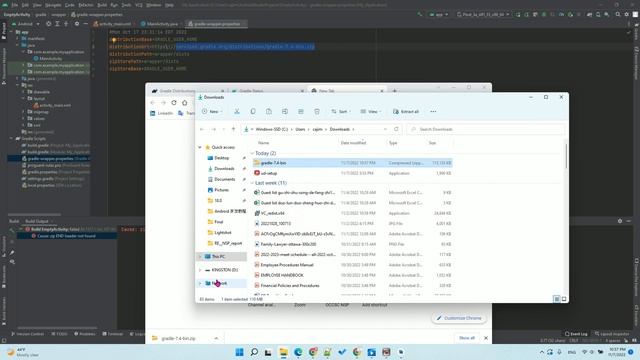
Task: Open the three-dot See more menu in Explorer
Action: point(433,111)
